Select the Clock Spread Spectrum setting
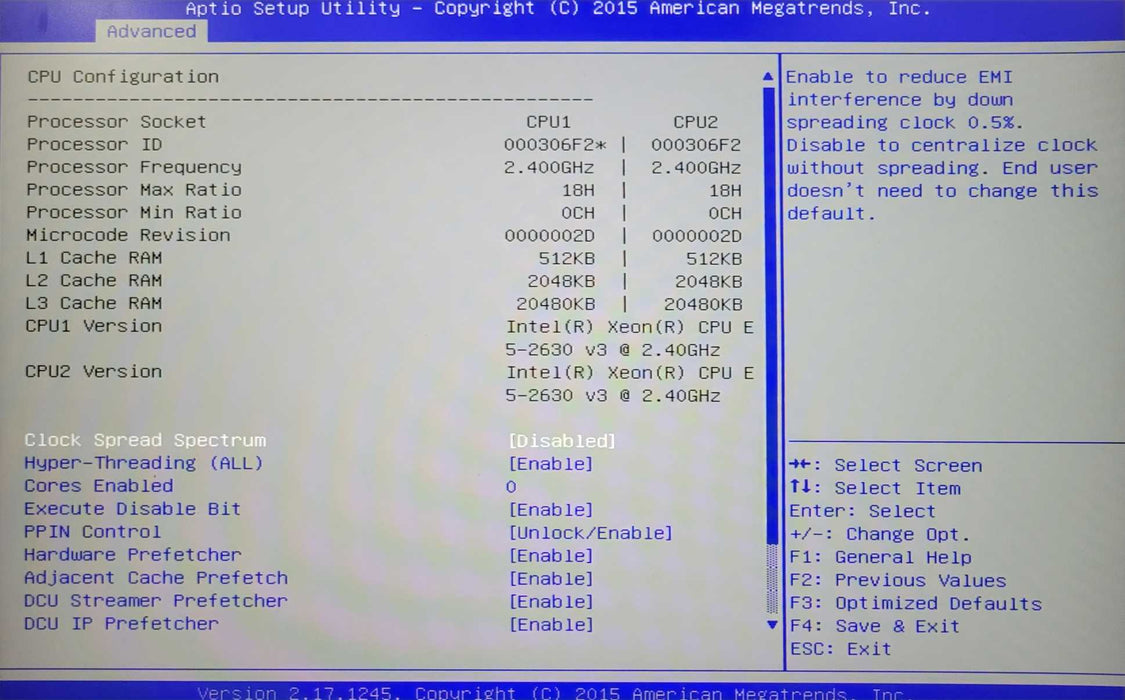 click(x=146, y=440)
